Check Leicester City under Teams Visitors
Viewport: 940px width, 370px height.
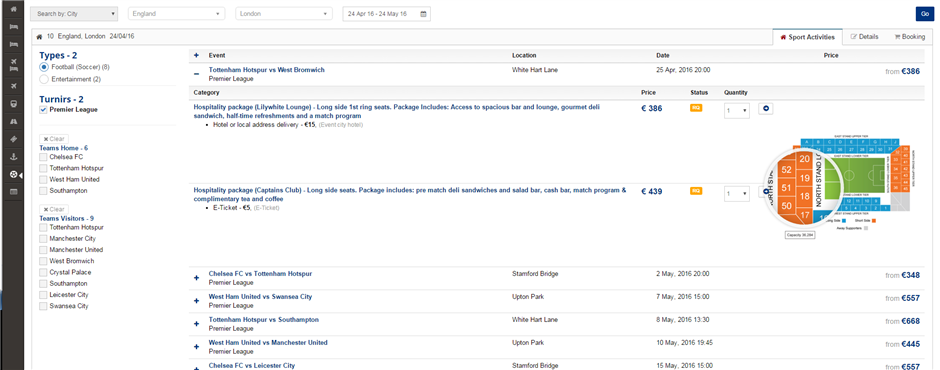[x=43, y=294]
